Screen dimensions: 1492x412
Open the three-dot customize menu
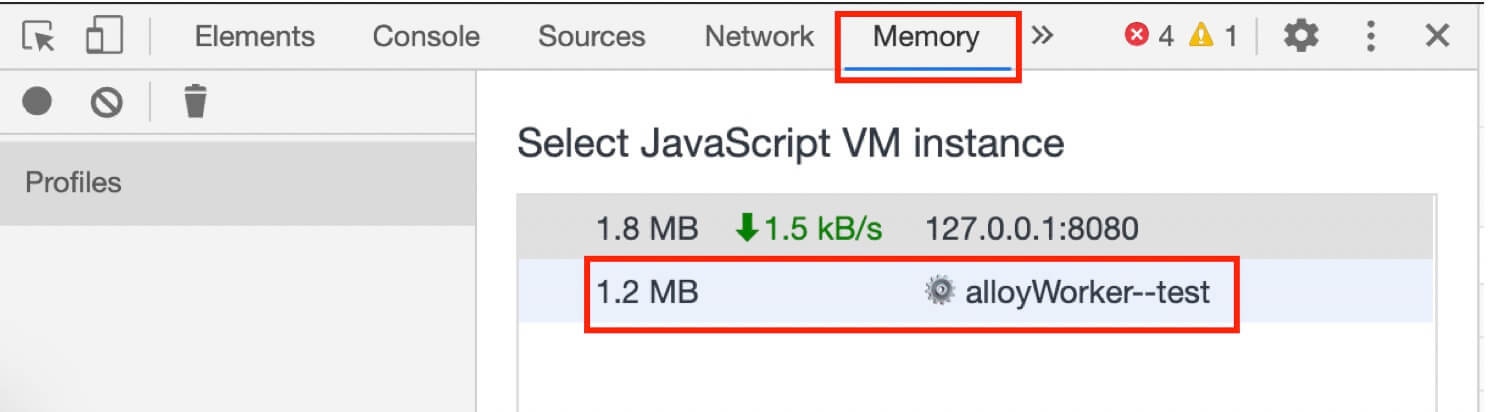point(1371,37)
